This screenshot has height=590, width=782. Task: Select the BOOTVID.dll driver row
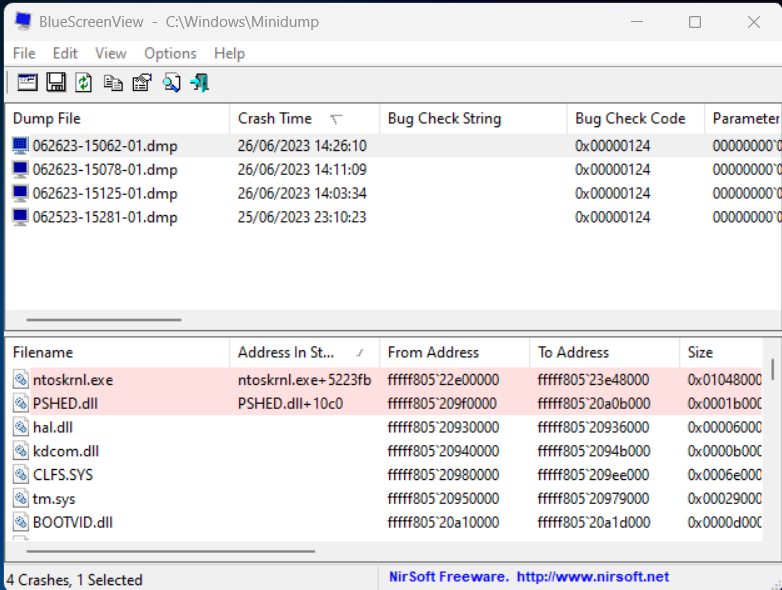tap(384, 522)
